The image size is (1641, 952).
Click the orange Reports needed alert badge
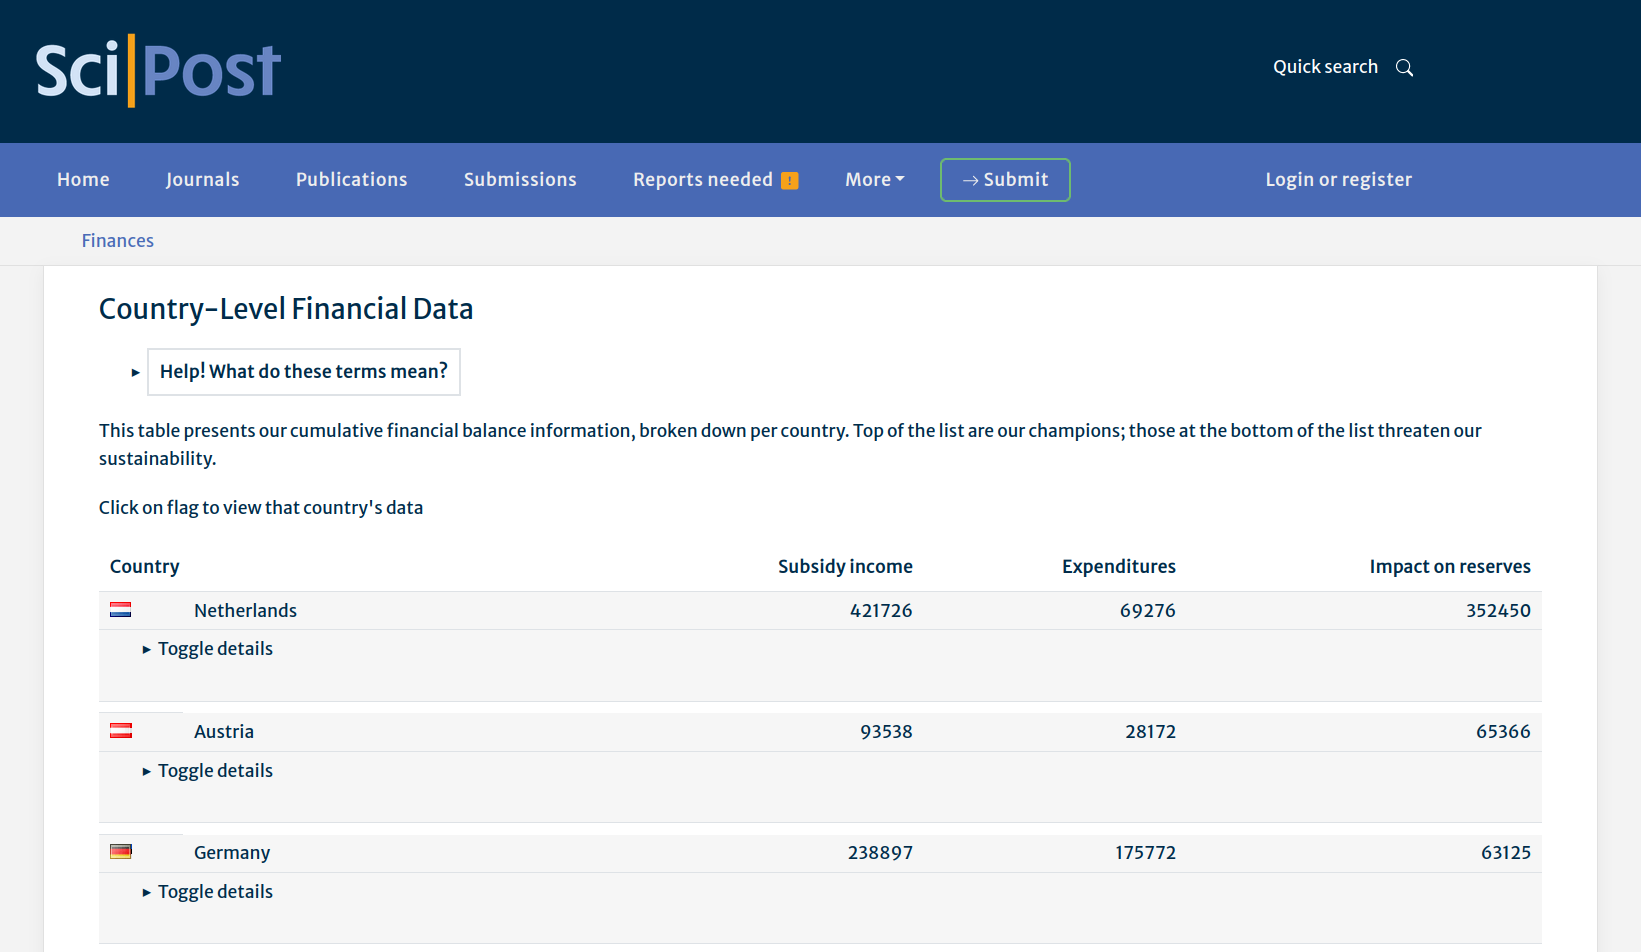tap(790, 181)
